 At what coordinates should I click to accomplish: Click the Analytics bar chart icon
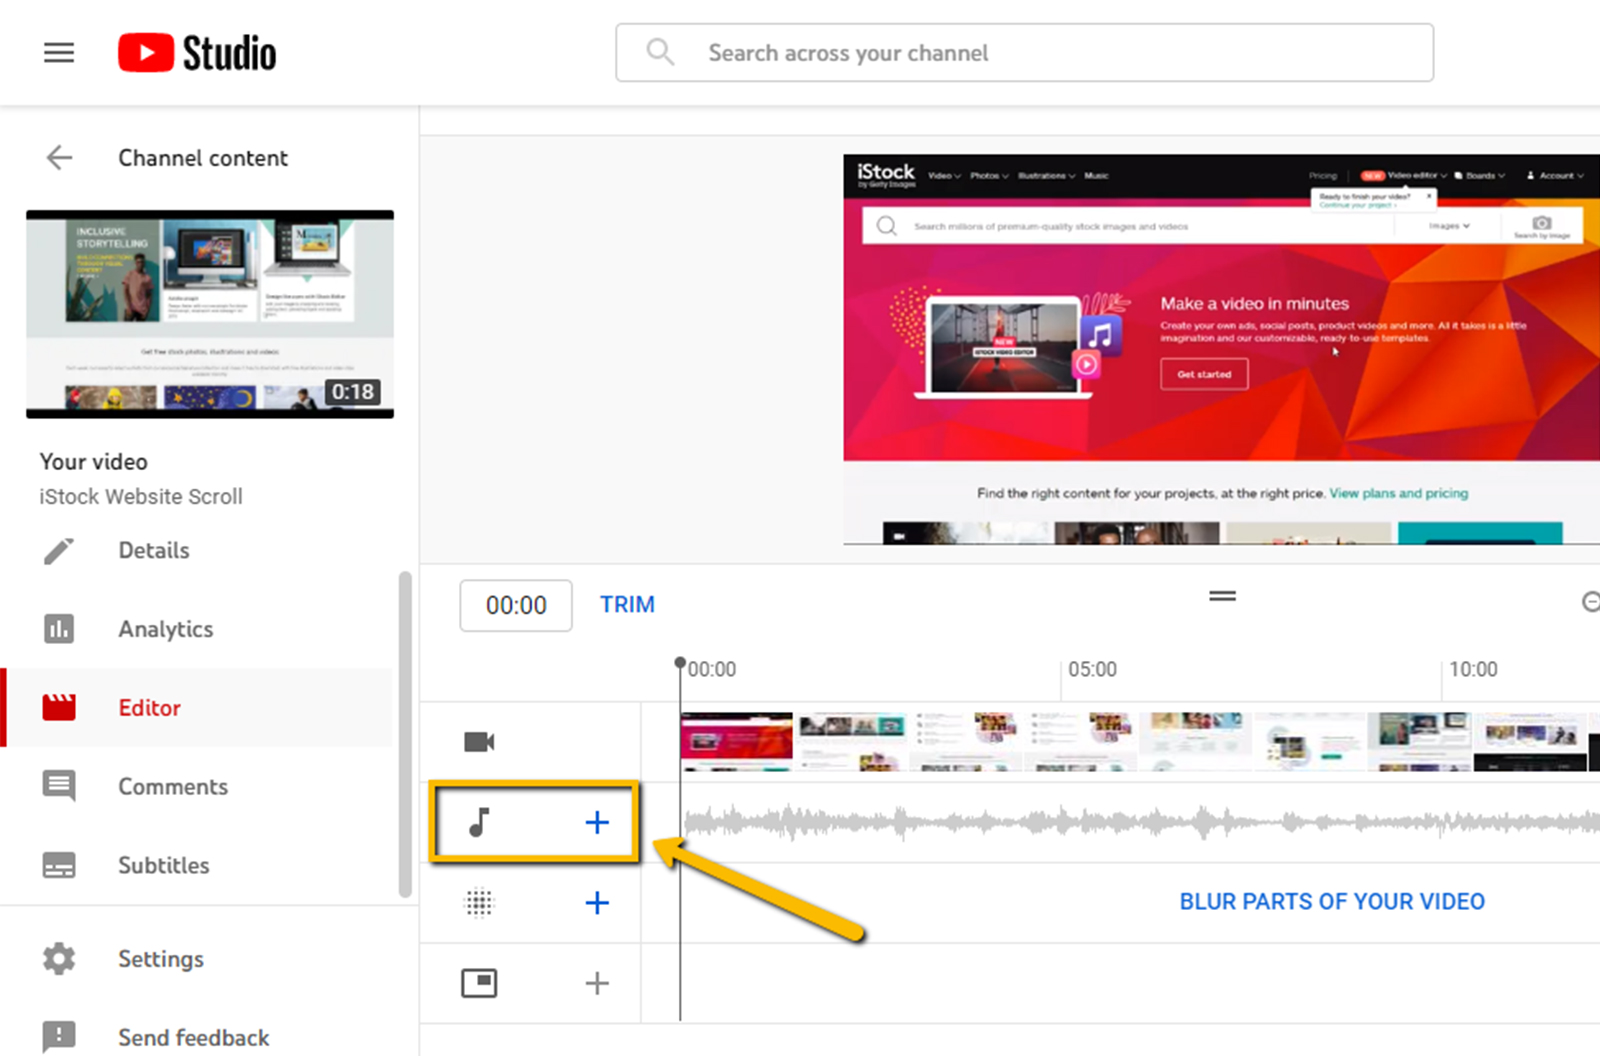tap(59, 629)
